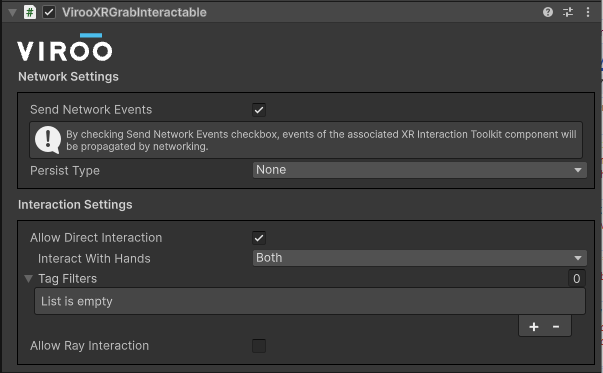Open the component presets icon
The image size is (603, 373).
tap(568, 12)
